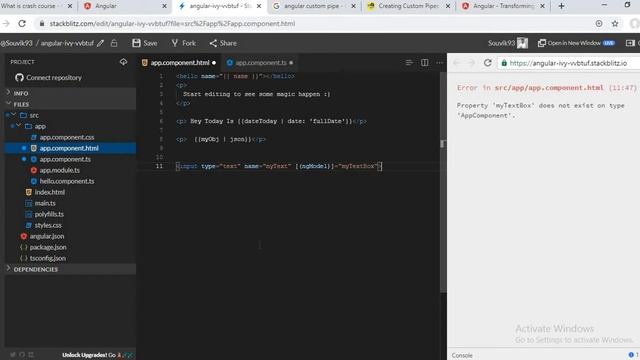Screen dimensions: 640x360
Task: Open app.module.ts file
Action: click(60, 170)
